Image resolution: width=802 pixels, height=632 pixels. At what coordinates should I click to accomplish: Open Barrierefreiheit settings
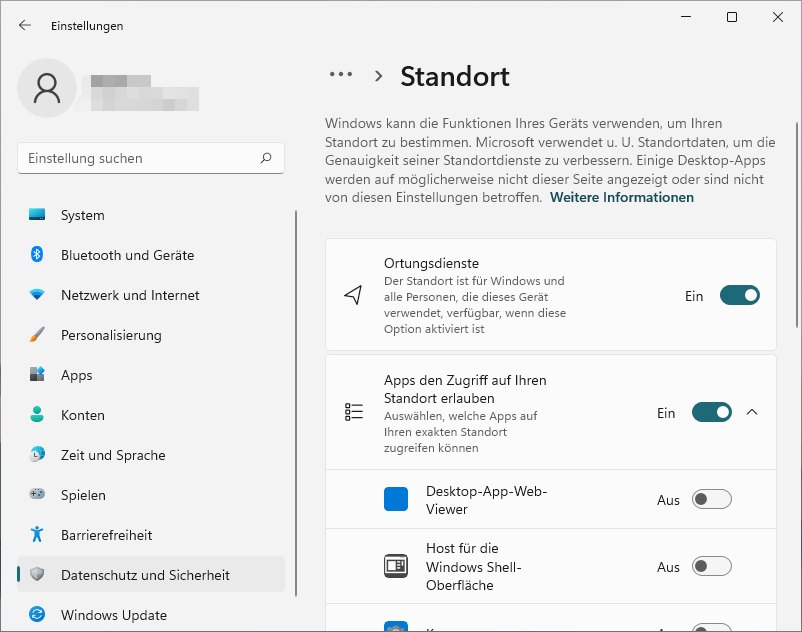pyautogui.click(x=151, y=534)
